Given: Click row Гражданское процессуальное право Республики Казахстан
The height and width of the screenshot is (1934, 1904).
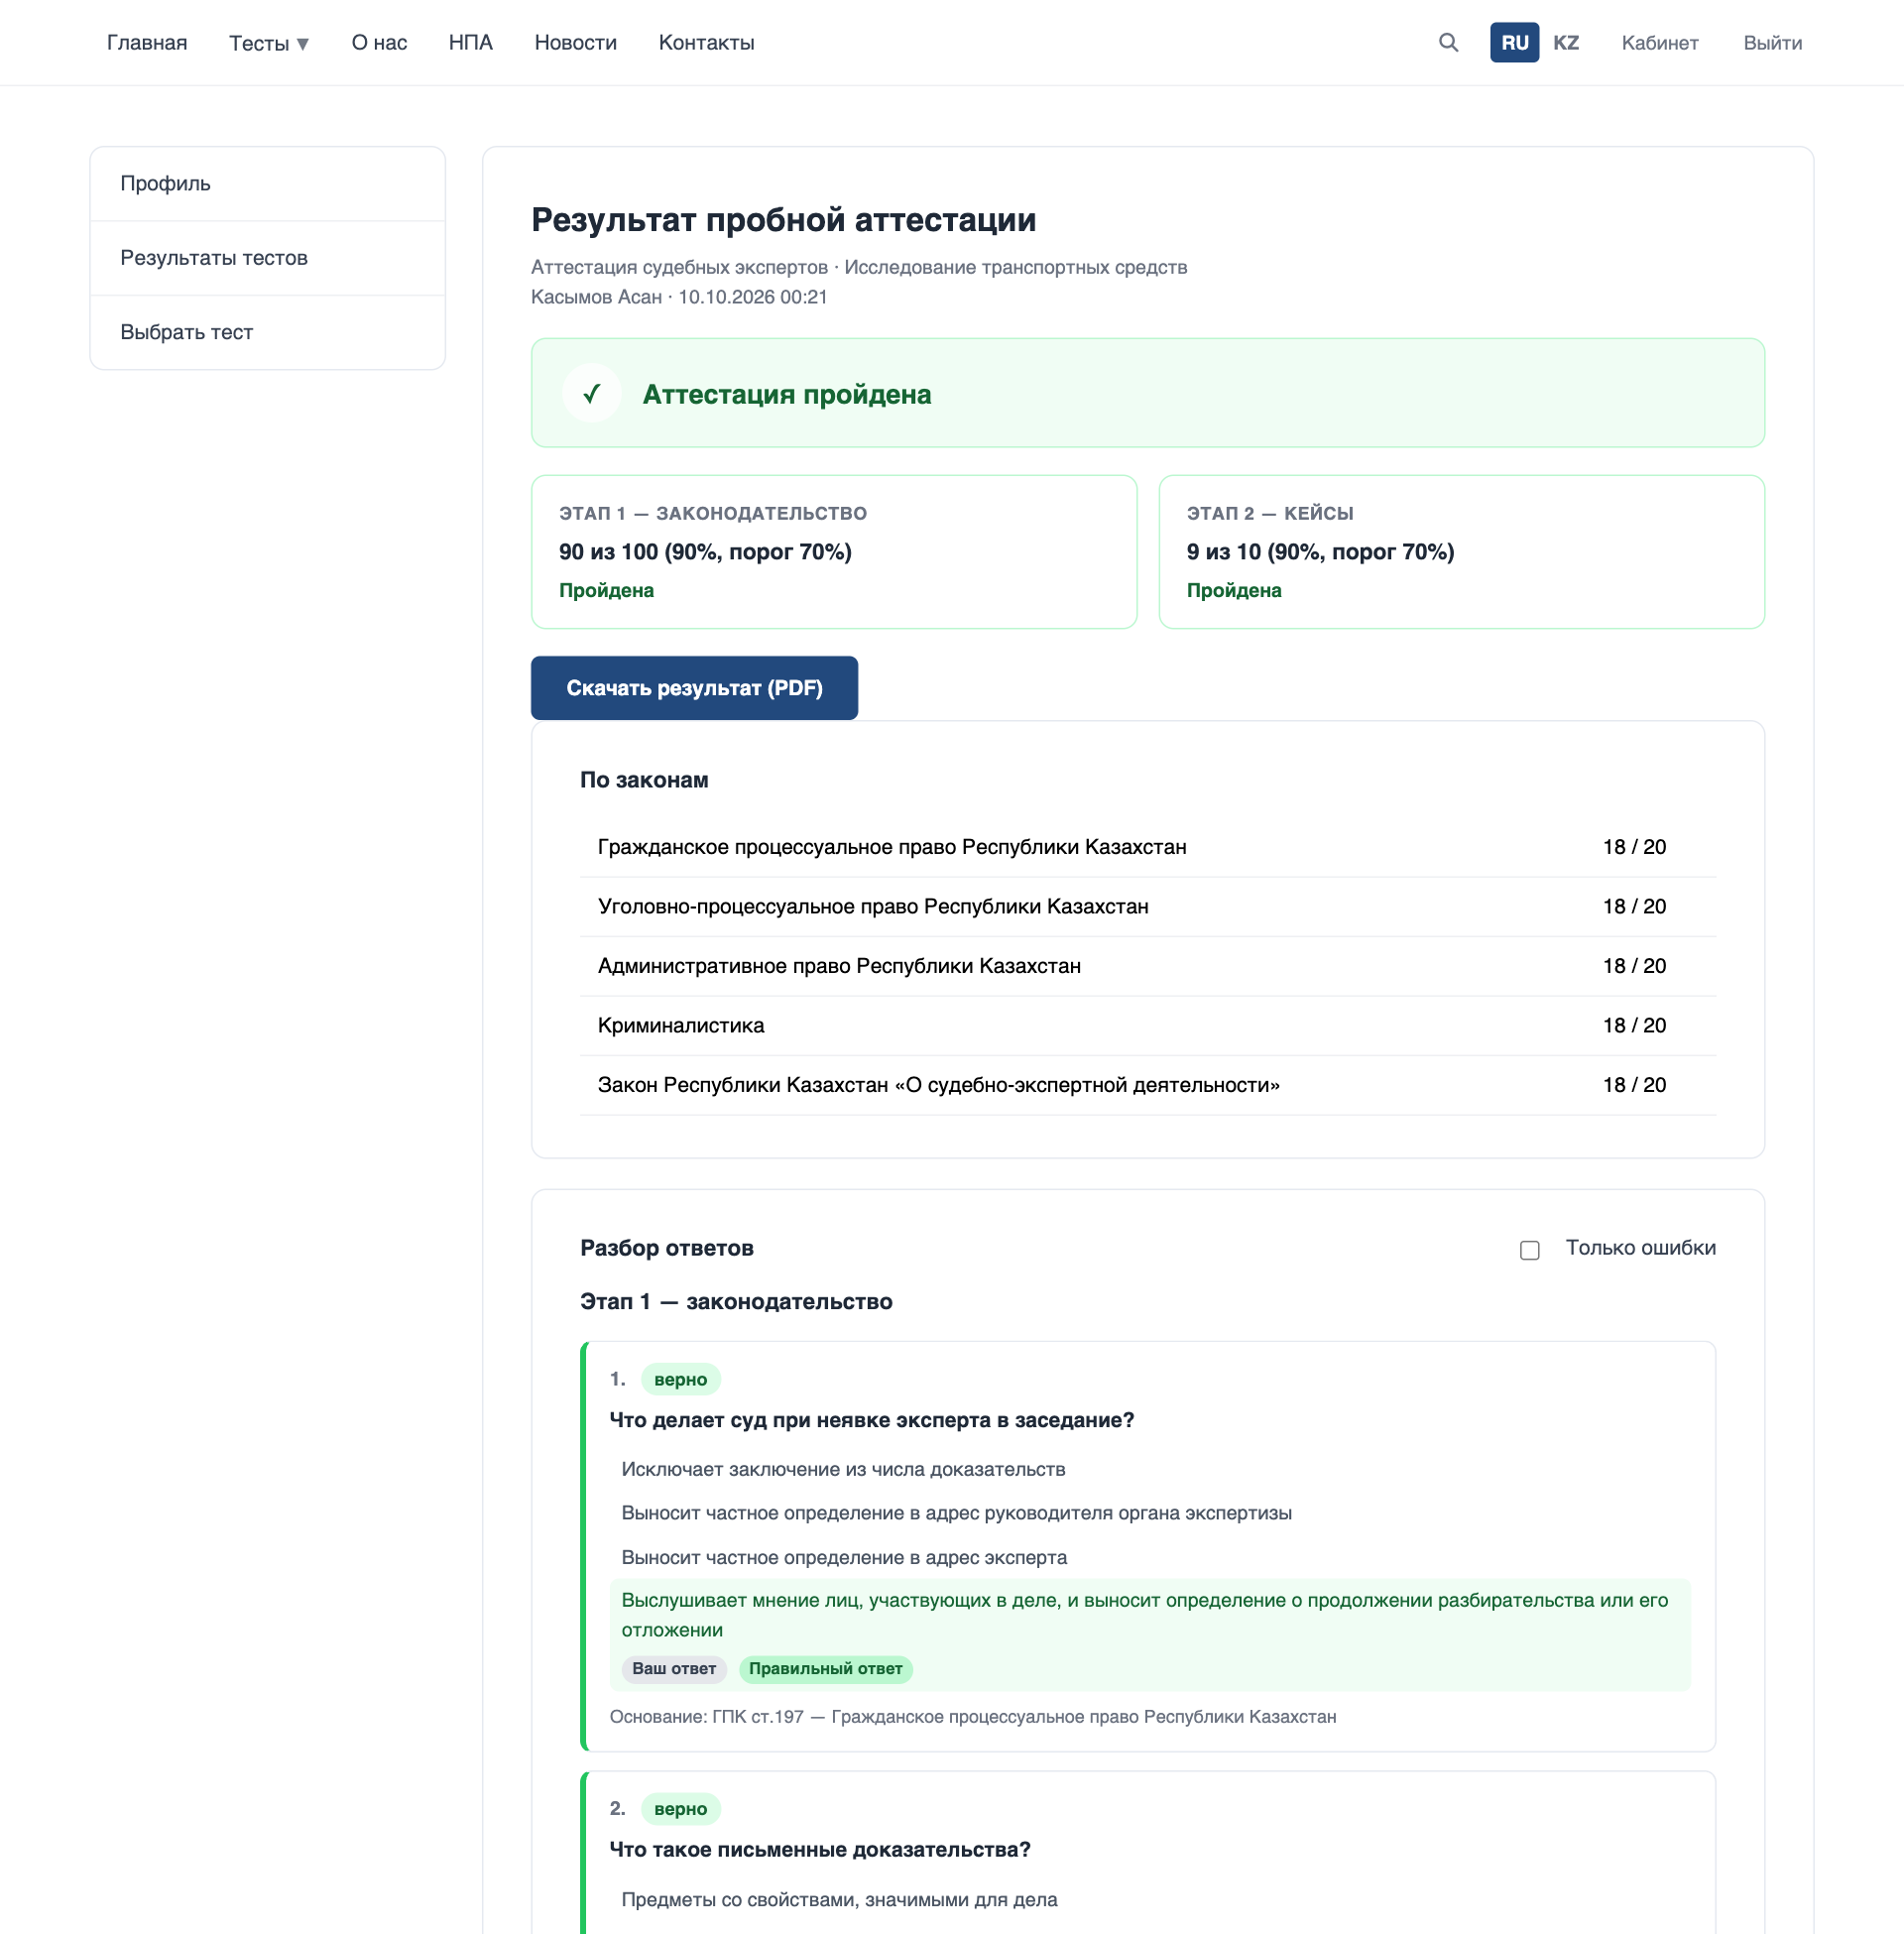Looking at the screenshot, I should pos(1148,847).
